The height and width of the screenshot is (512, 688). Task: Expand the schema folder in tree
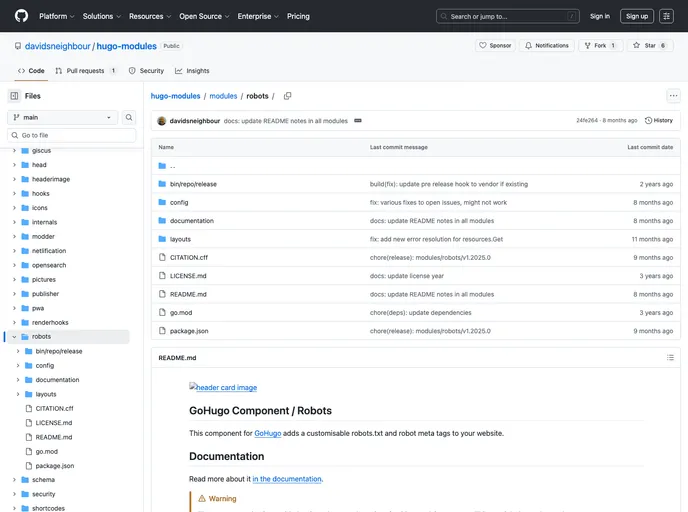(x=14, y=480)
